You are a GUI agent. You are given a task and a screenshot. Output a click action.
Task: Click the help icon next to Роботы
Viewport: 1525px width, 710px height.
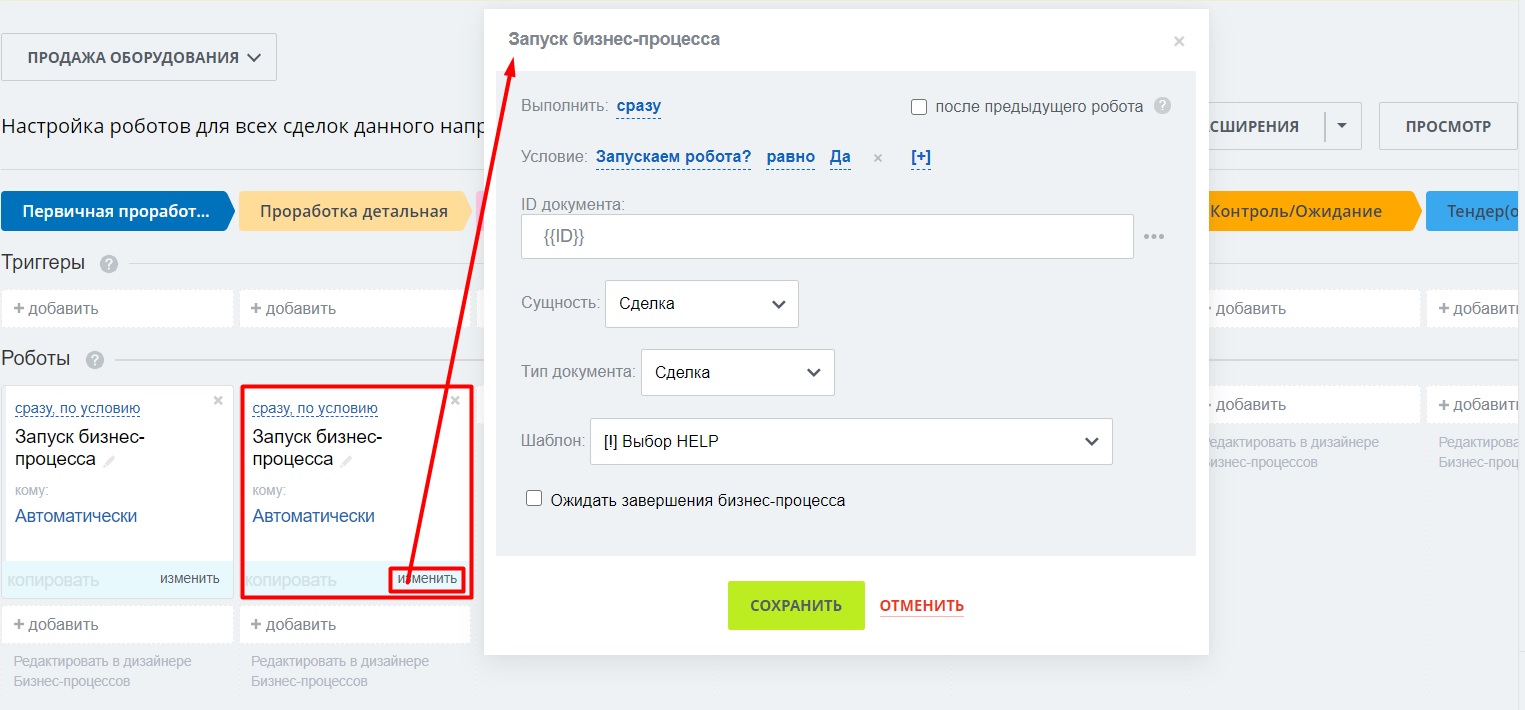click(x=95, y=360)
